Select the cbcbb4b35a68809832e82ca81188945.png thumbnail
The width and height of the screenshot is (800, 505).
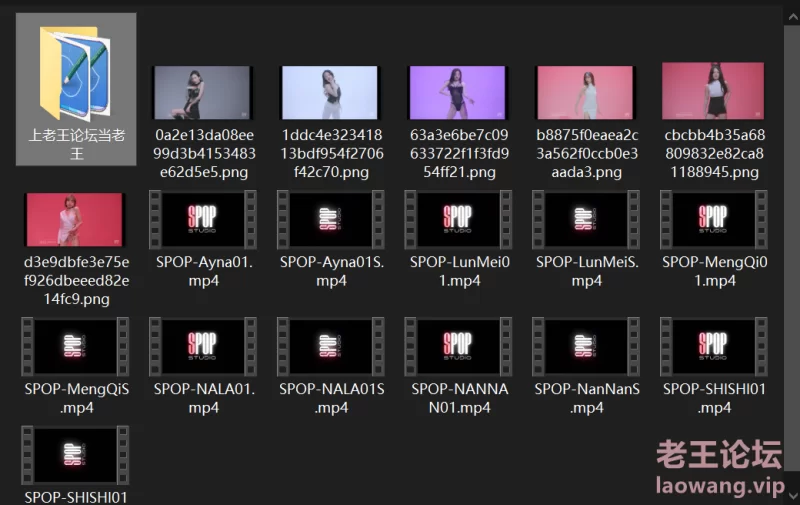click(713, 91)
